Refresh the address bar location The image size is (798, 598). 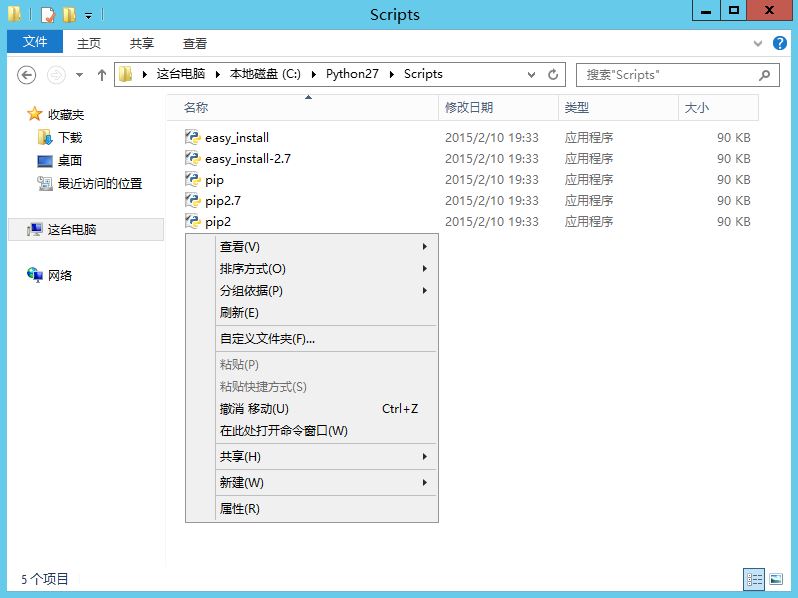pyautogui.click(x=553, y=75)
